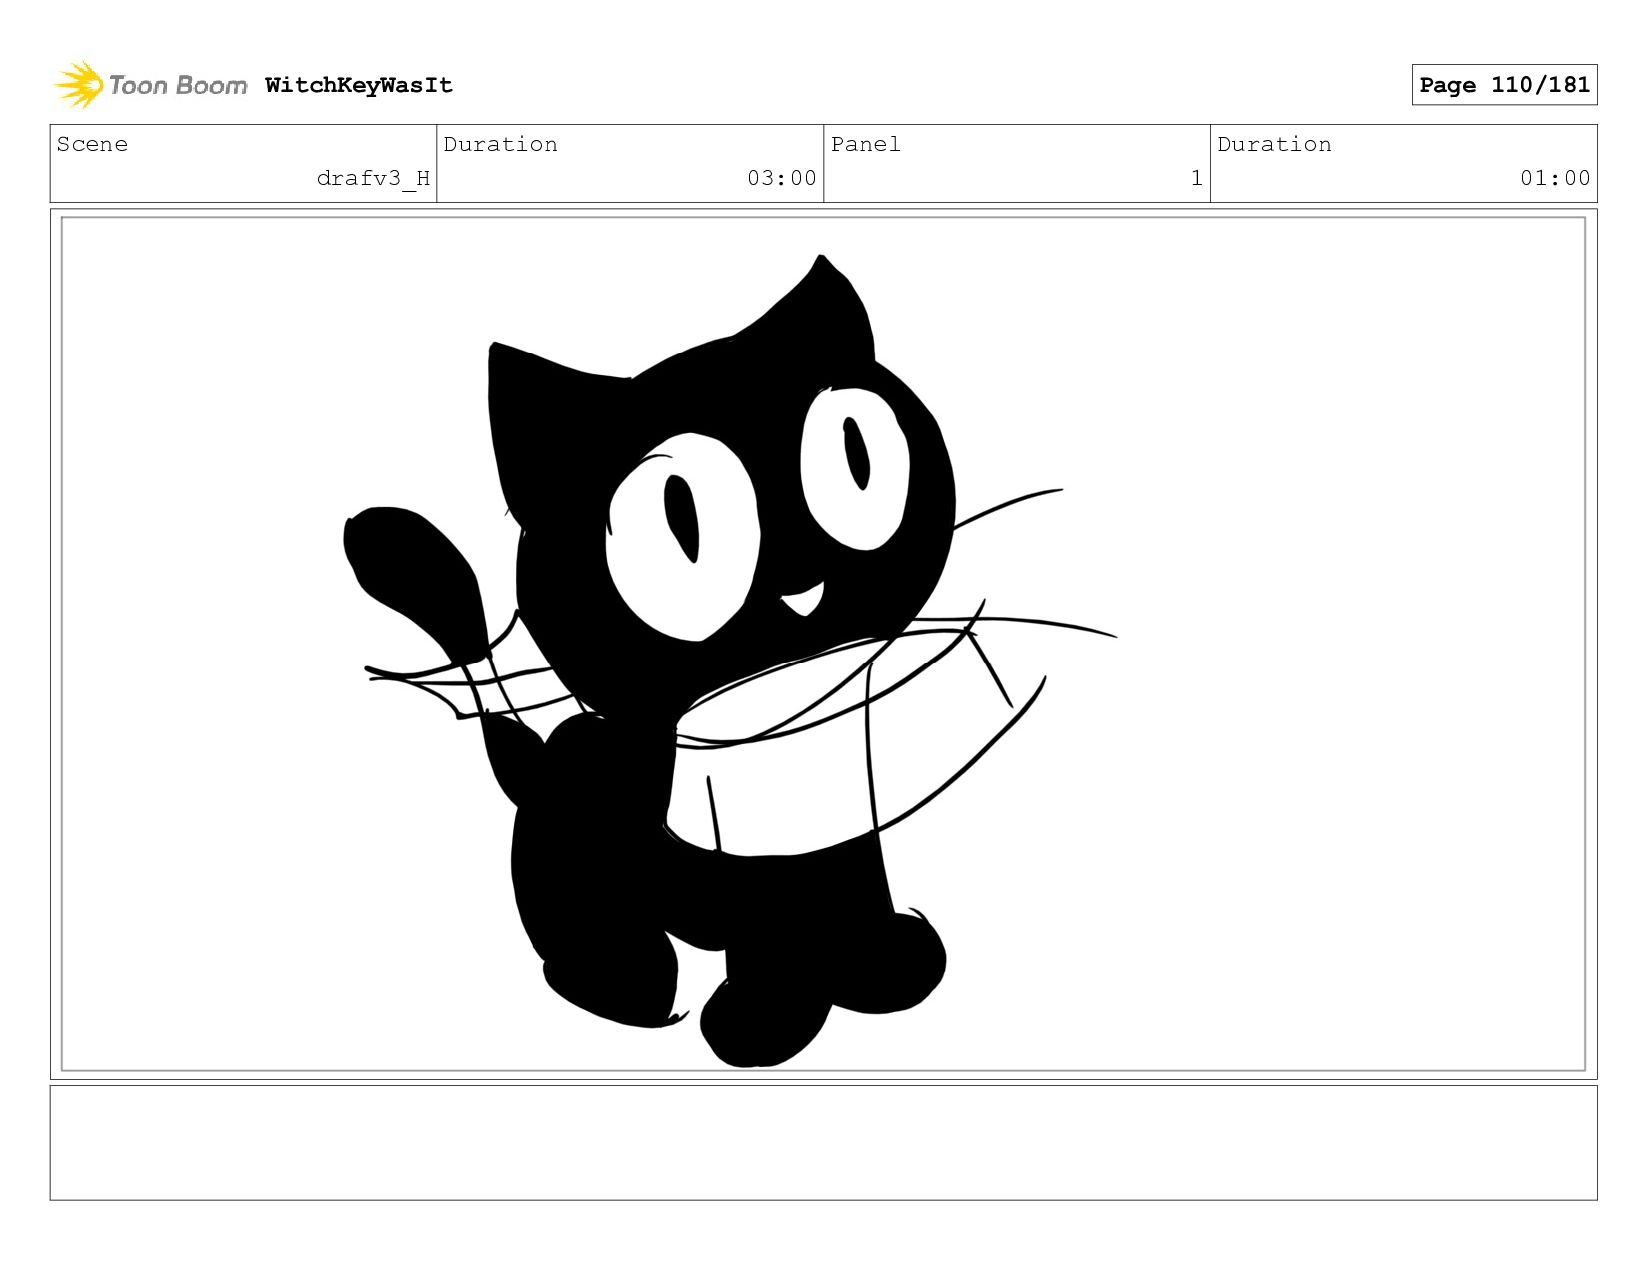Click the Toon Boom logo
Image resolution: width=1650 pixels, height=1275 pixels.
click(150, 85)
